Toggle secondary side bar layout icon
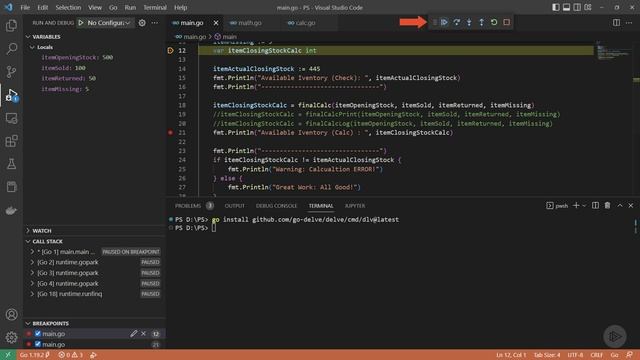 click(577, 7)
